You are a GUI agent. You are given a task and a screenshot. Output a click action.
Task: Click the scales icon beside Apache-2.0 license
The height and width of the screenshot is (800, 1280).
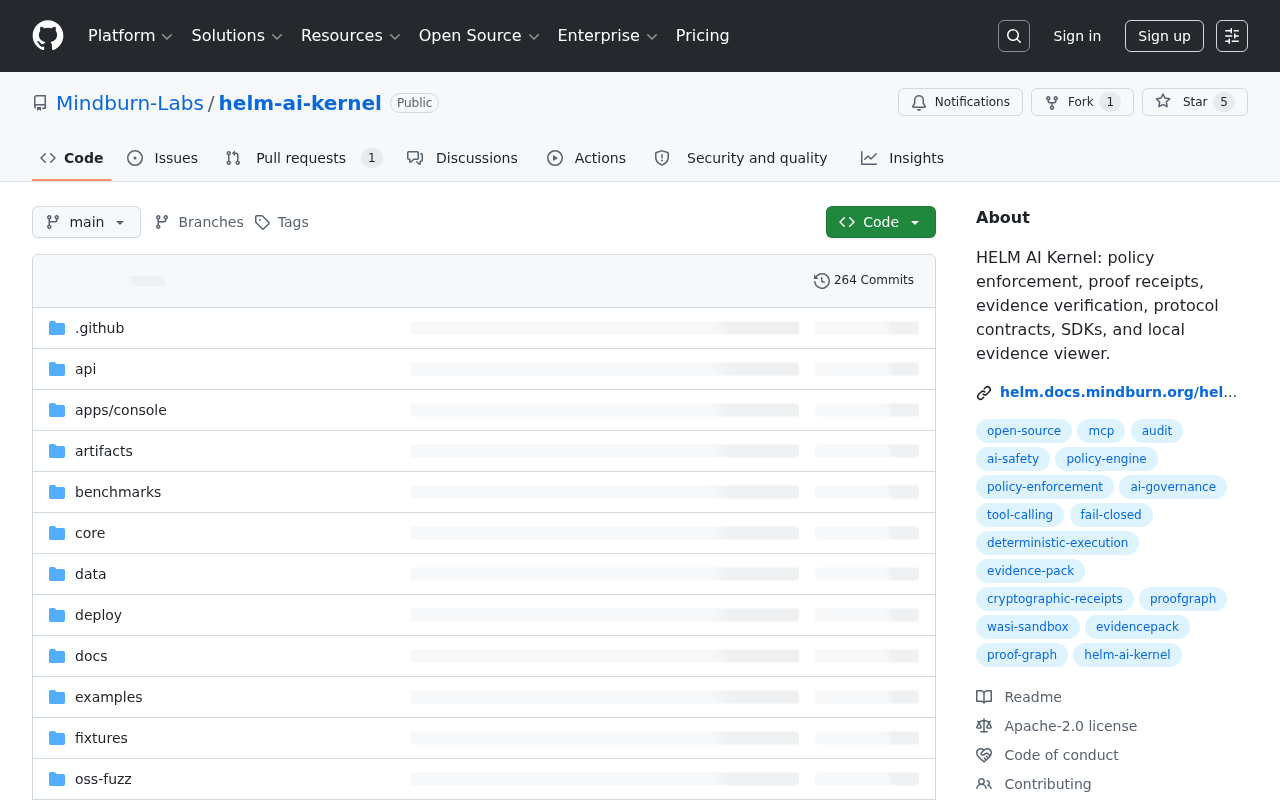984,726
